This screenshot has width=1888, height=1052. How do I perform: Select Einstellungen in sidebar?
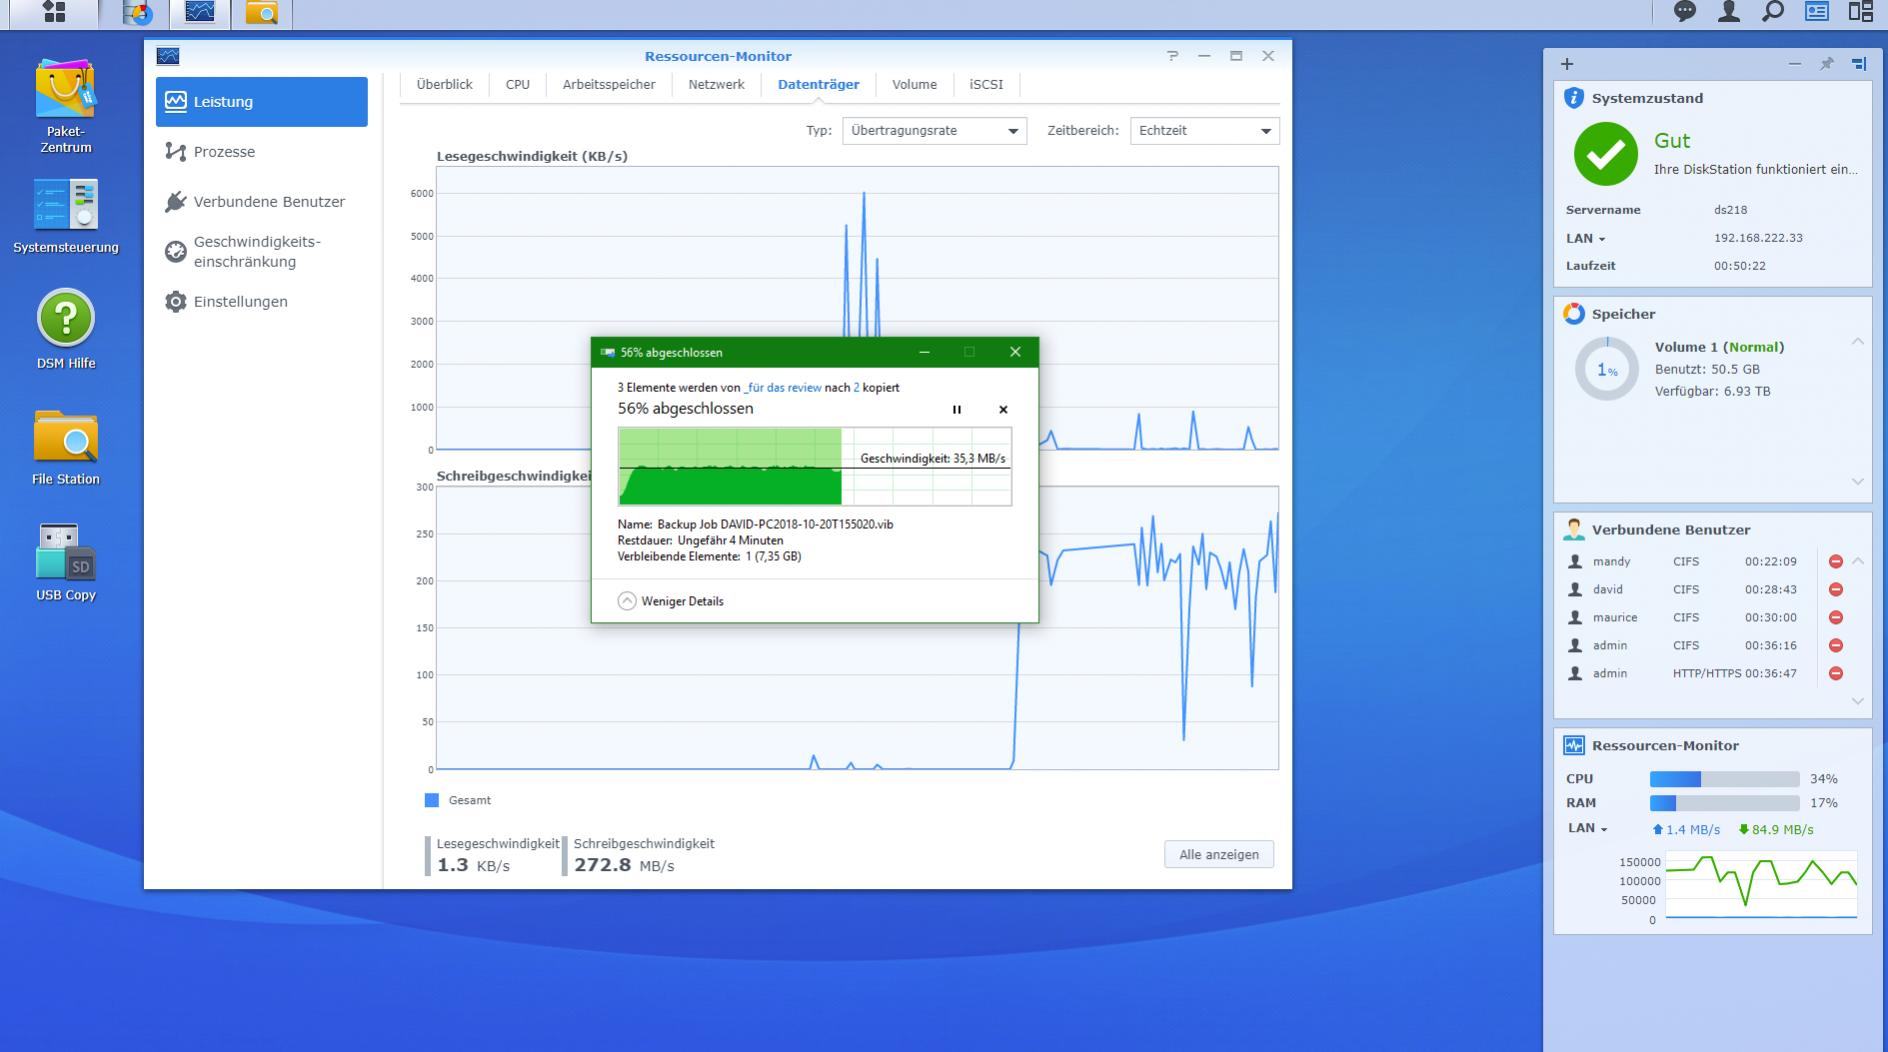point(262,302)
